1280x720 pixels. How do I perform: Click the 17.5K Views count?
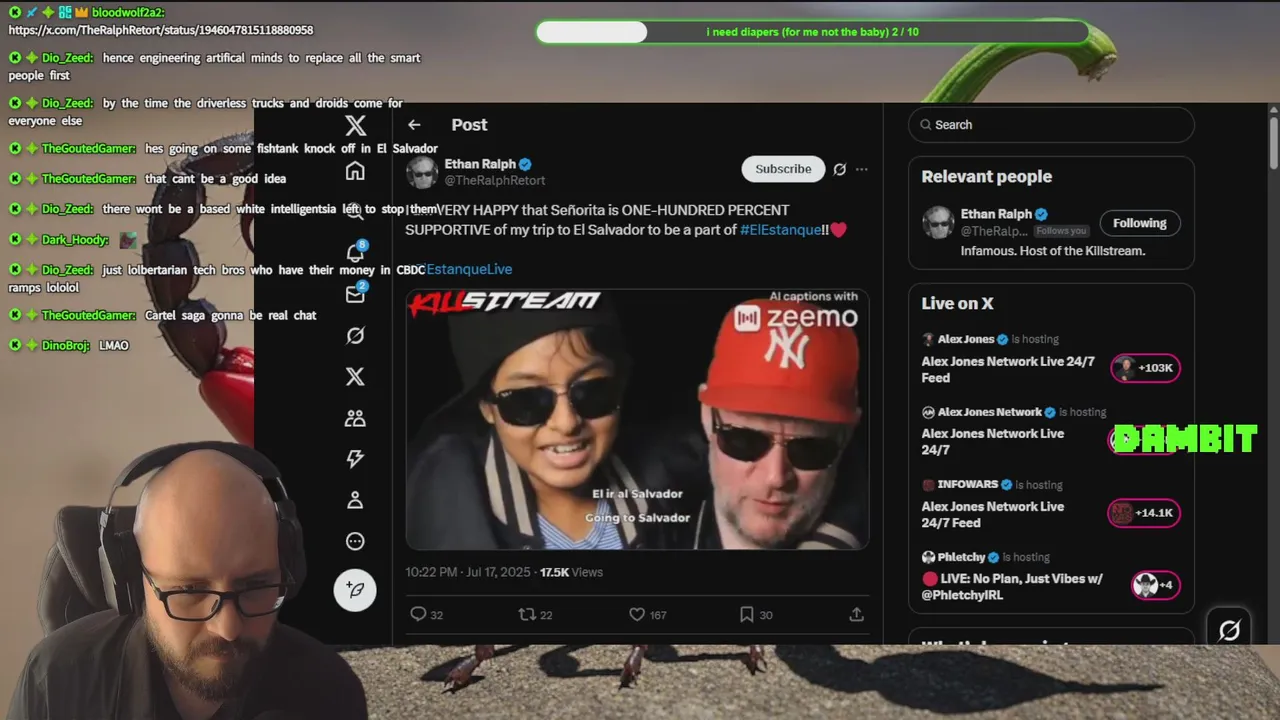click(x=571, y=572)
